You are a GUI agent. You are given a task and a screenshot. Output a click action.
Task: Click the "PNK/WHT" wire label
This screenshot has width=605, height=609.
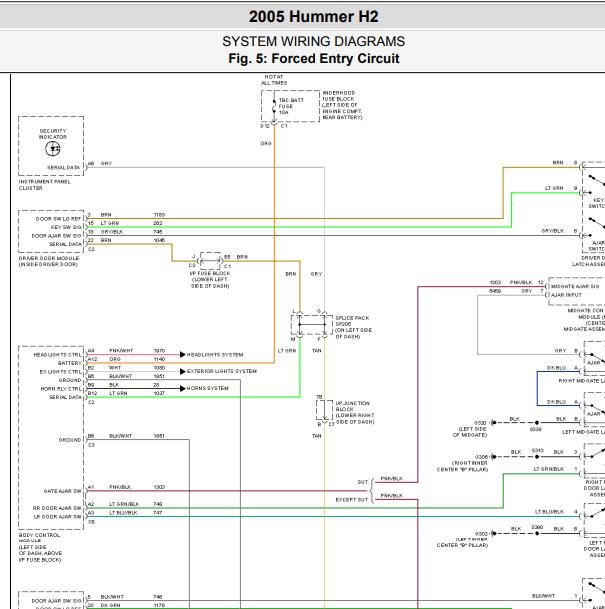121,351
